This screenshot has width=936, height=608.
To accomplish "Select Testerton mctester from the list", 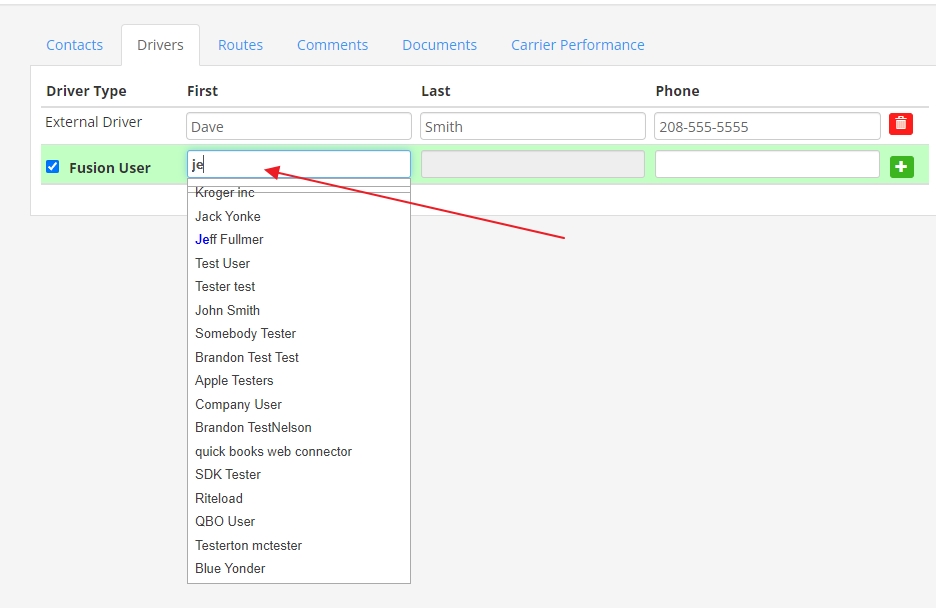I will point(248,545).
